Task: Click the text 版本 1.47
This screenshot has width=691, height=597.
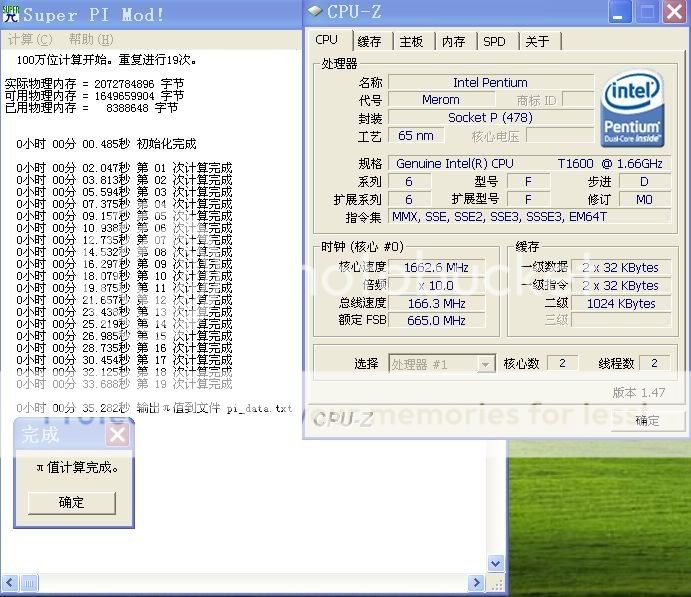Action: [639, 393]
